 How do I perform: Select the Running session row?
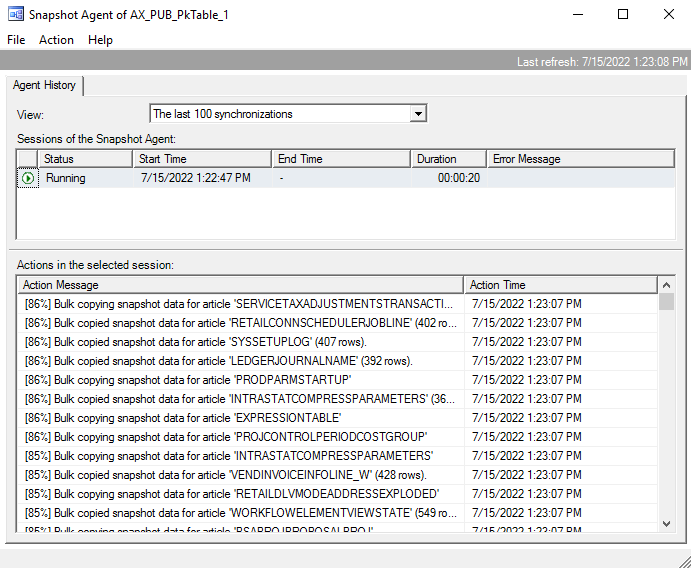click(346, 178)
